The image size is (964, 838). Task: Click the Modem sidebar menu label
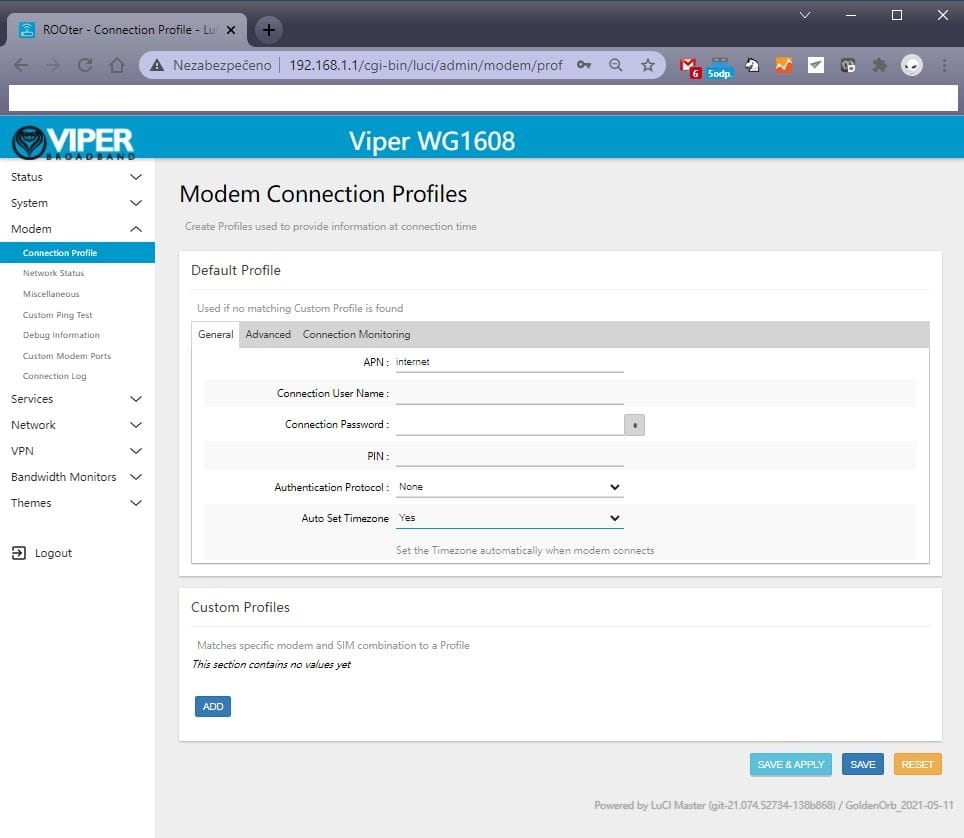click(x=31, y=229)
